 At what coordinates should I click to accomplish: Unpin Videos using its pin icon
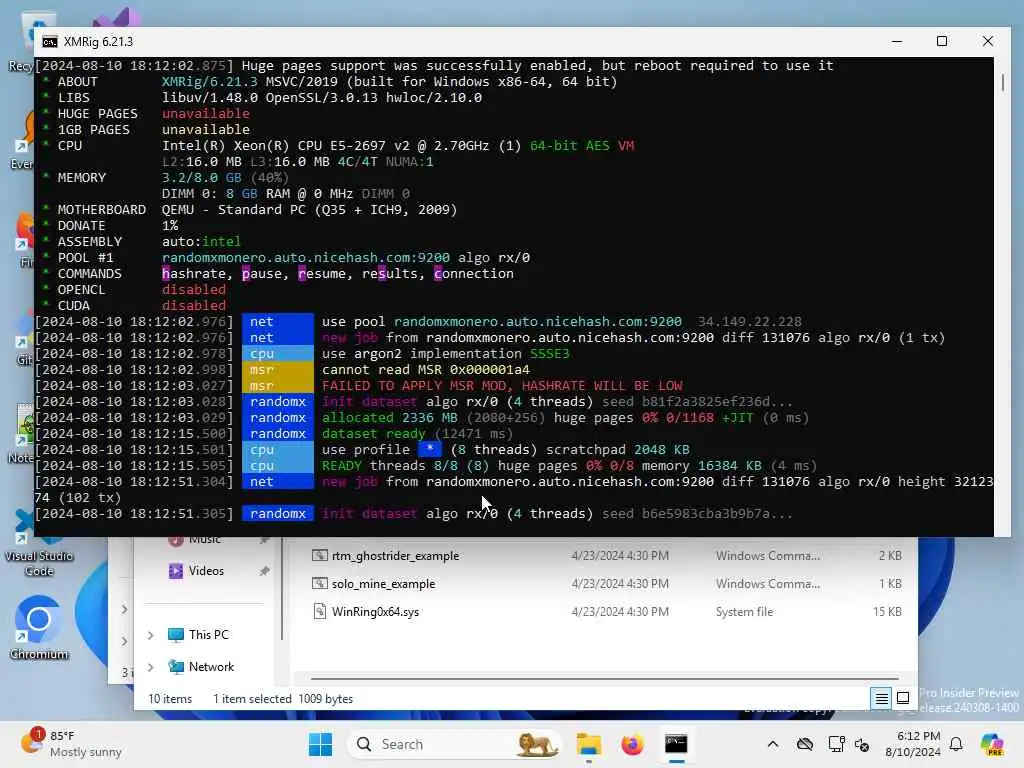pyautogui.click(x=264, y=571)
